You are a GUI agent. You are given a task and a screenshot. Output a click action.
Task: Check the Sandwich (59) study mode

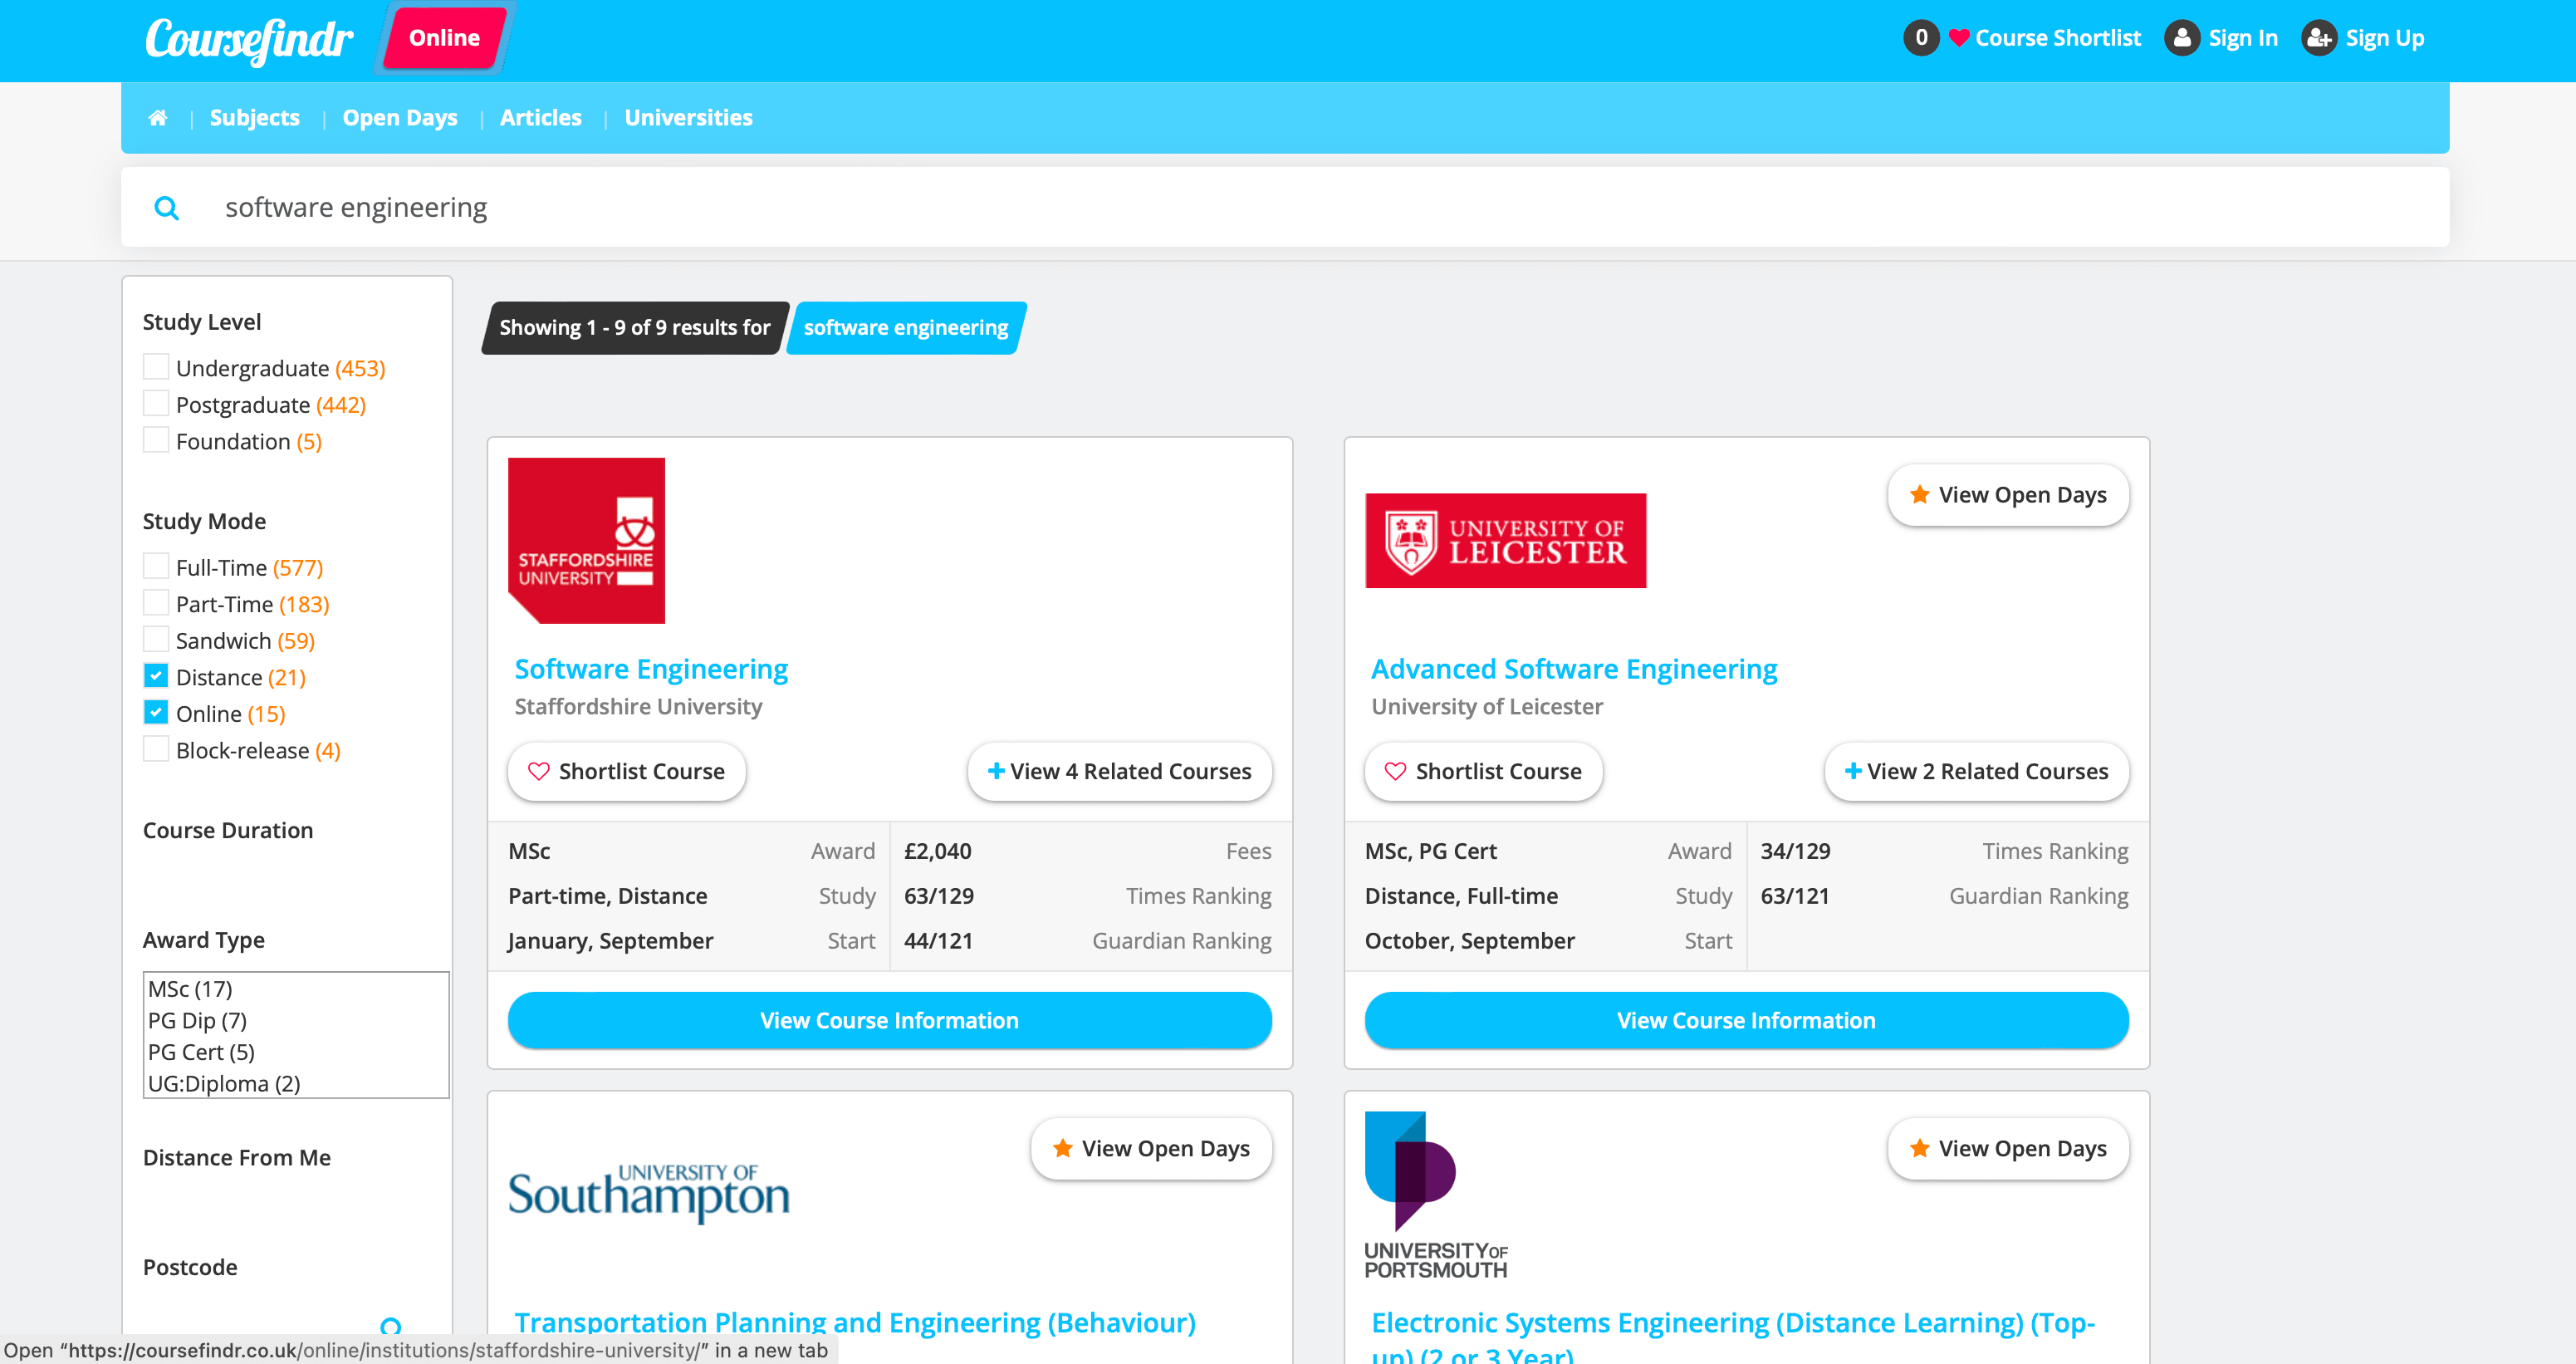click(x=155, y=639)
